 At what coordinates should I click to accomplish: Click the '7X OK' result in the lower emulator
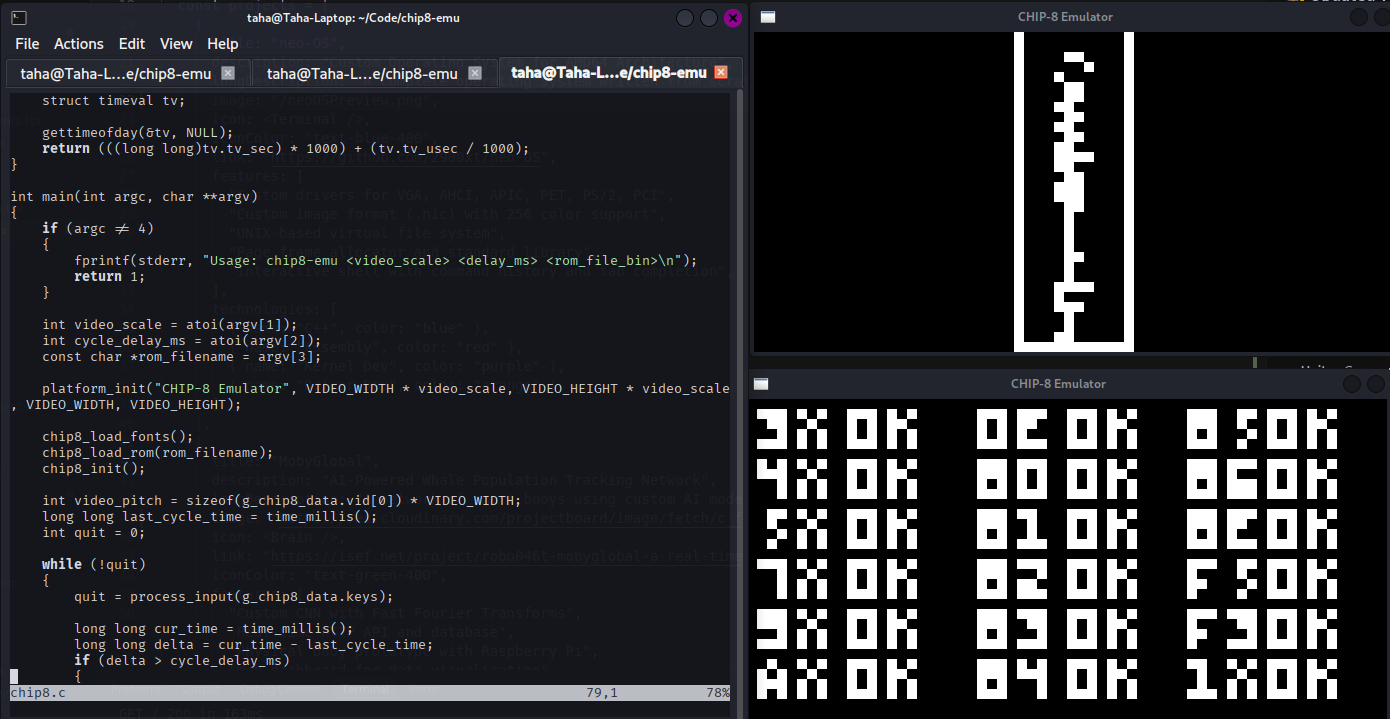pos(837,578)
